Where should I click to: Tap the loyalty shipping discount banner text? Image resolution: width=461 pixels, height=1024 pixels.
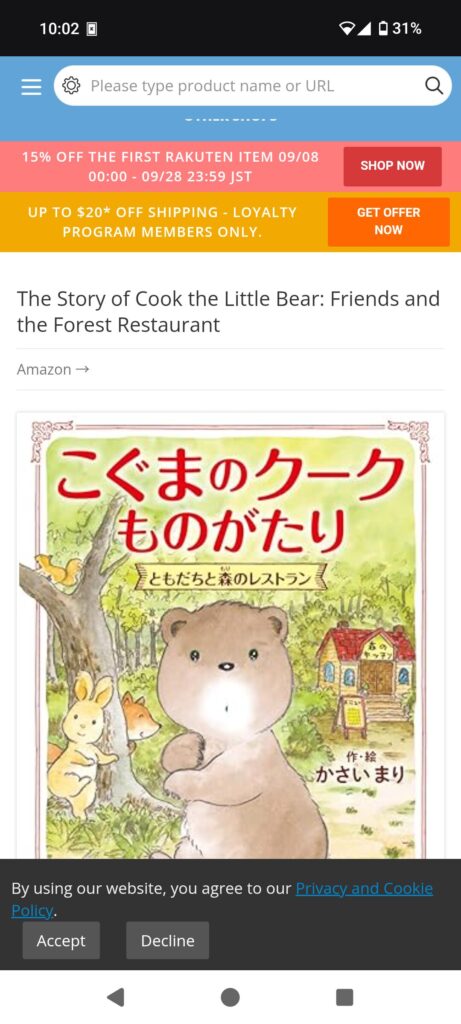(162, 222)
